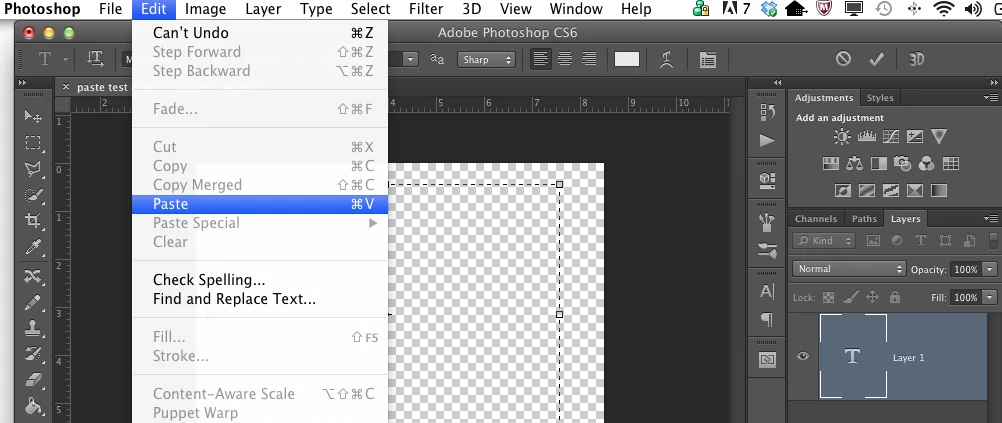Open the layer filter Kind dropdown
Screen dimensions: 1002x423
pos(824,241)
